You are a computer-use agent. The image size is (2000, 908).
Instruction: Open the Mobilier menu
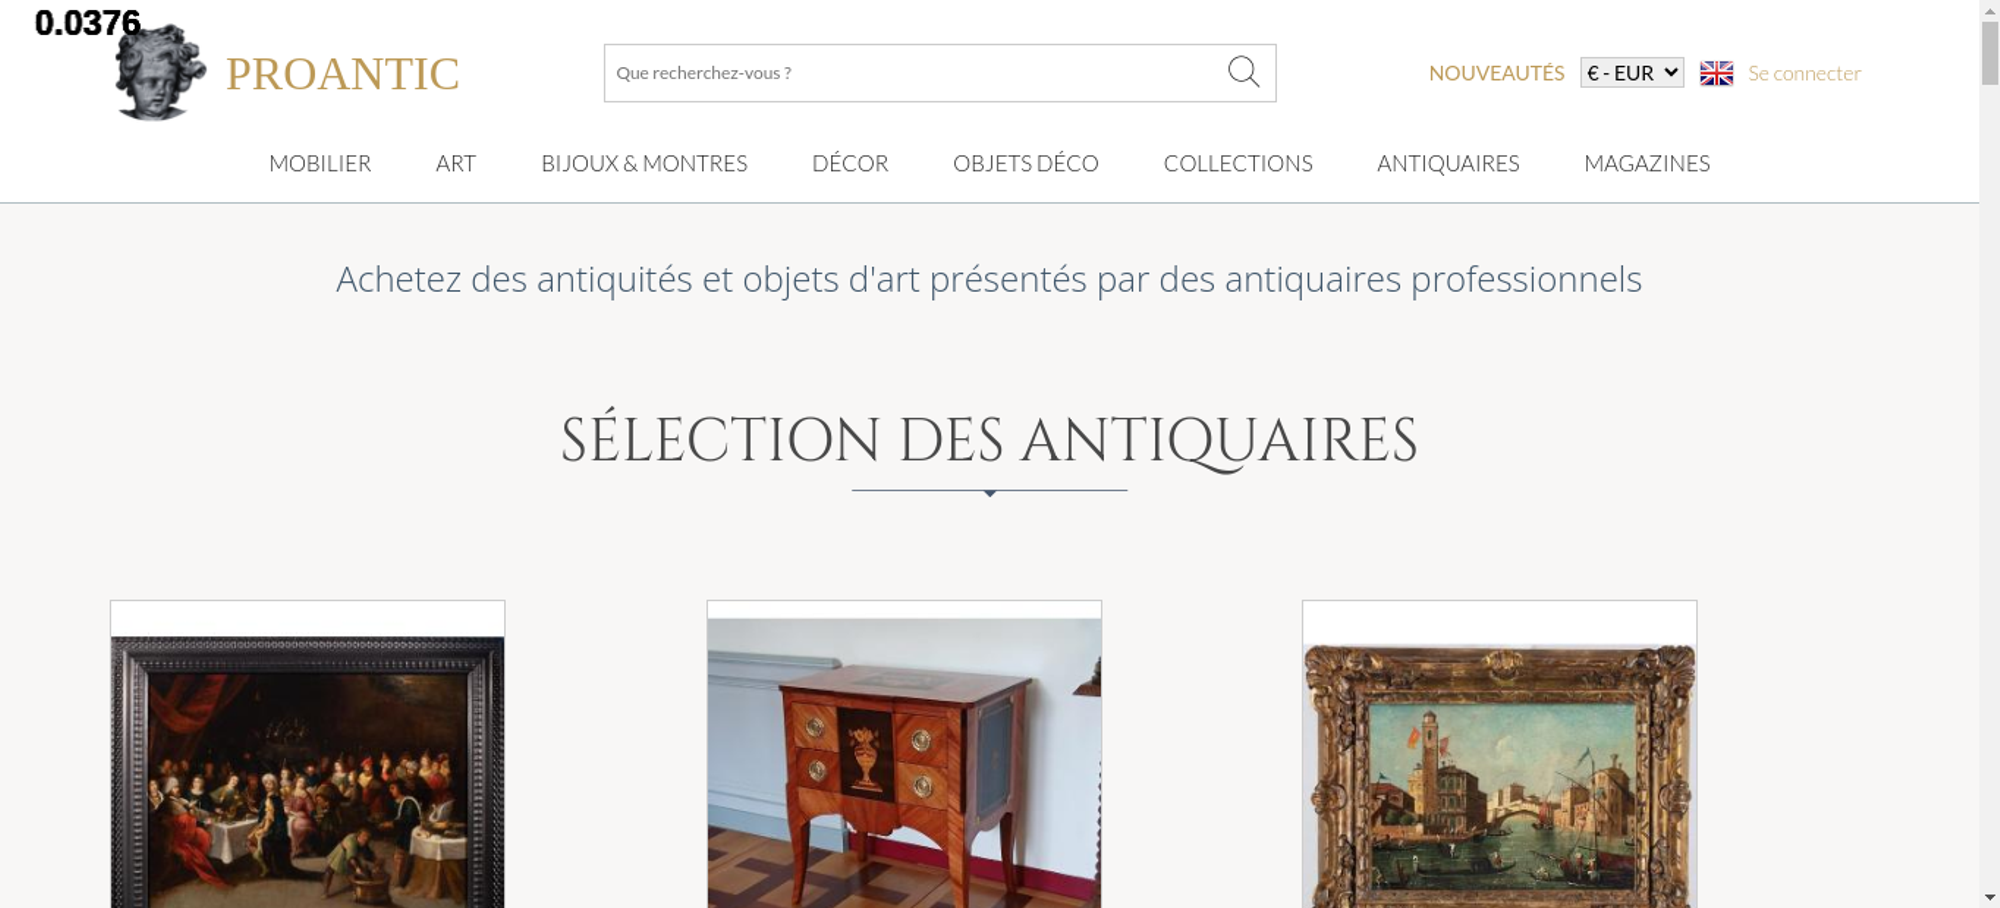pos(320,163)
